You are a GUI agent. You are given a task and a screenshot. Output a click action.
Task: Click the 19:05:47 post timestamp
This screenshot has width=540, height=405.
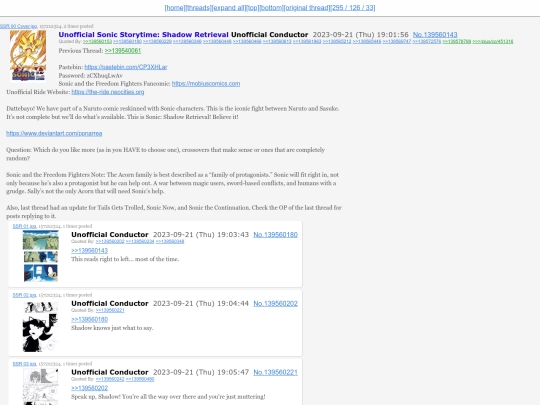pos(233,372)
